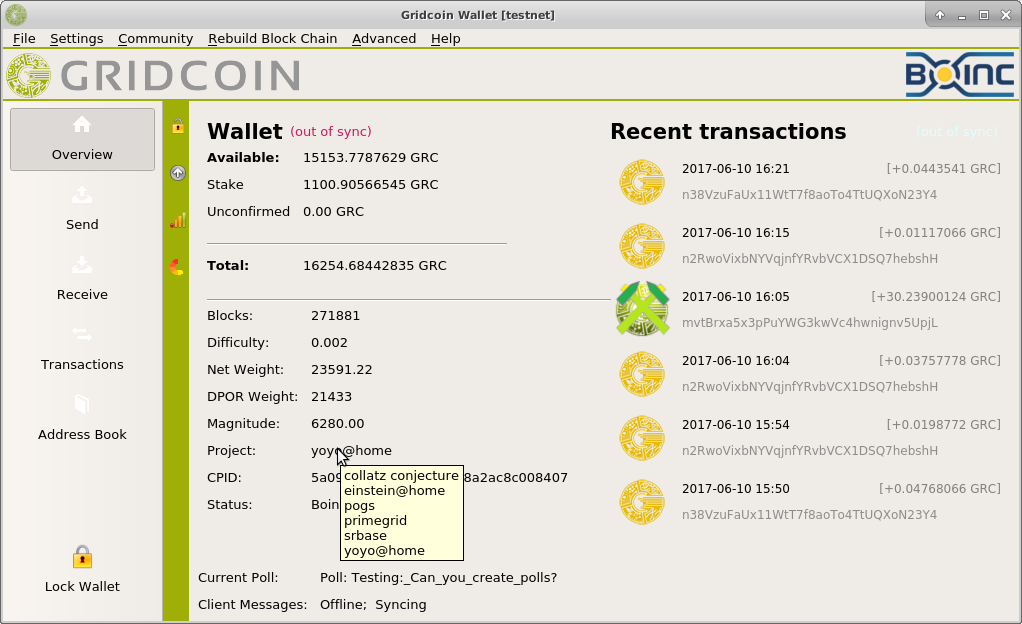The width and height of the screenshot is (1022, 624).
Task: Click the Project value yoyo@home
Action: tap(351, 451)
